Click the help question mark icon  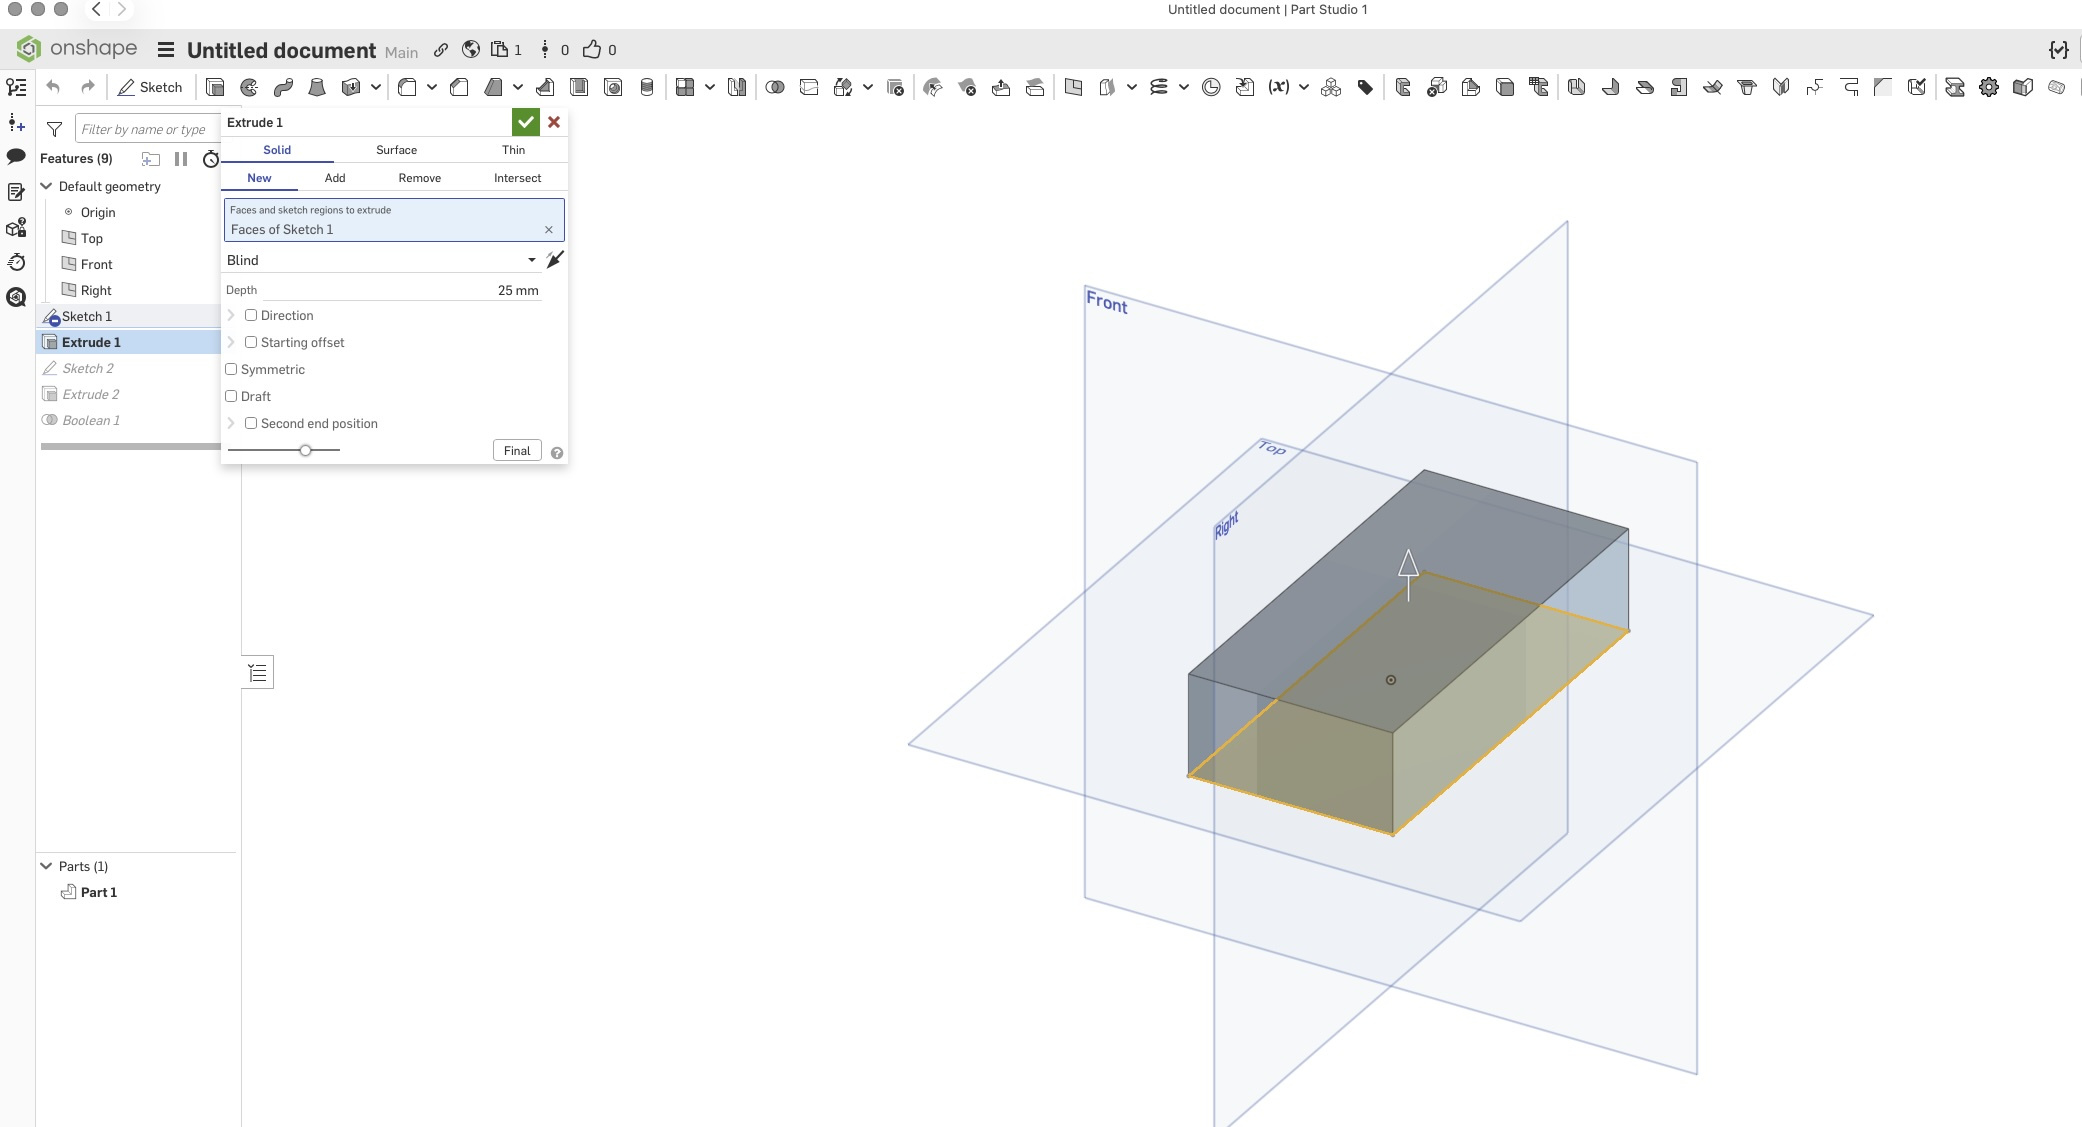coord(557,453)
